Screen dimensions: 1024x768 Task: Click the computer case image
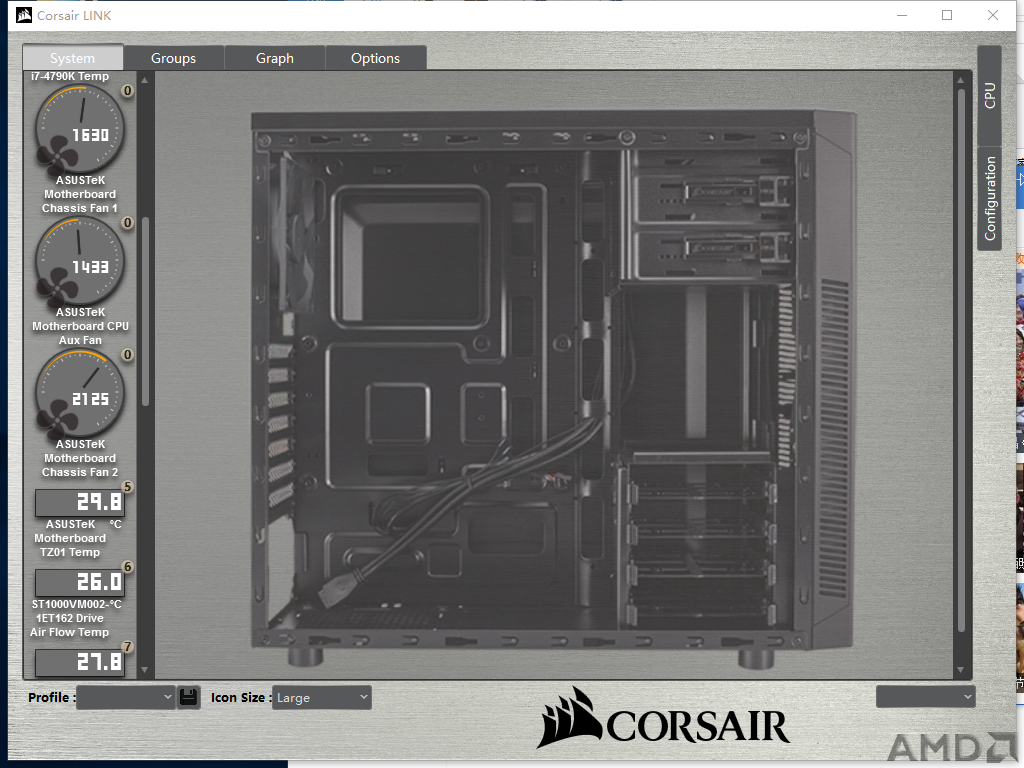click(553, 389)
